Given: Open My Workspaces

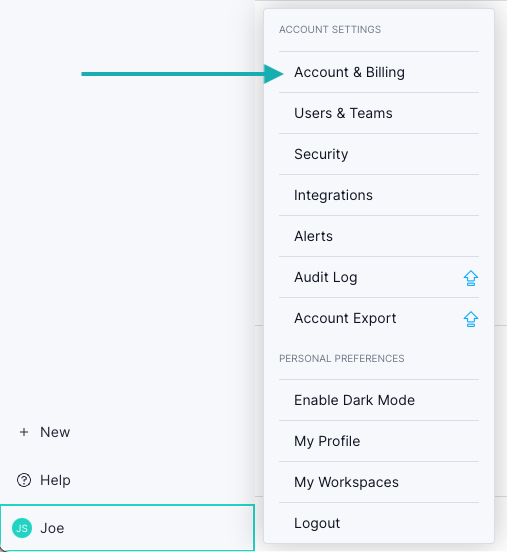Looking at the screenshot, I should coord(379,482).
